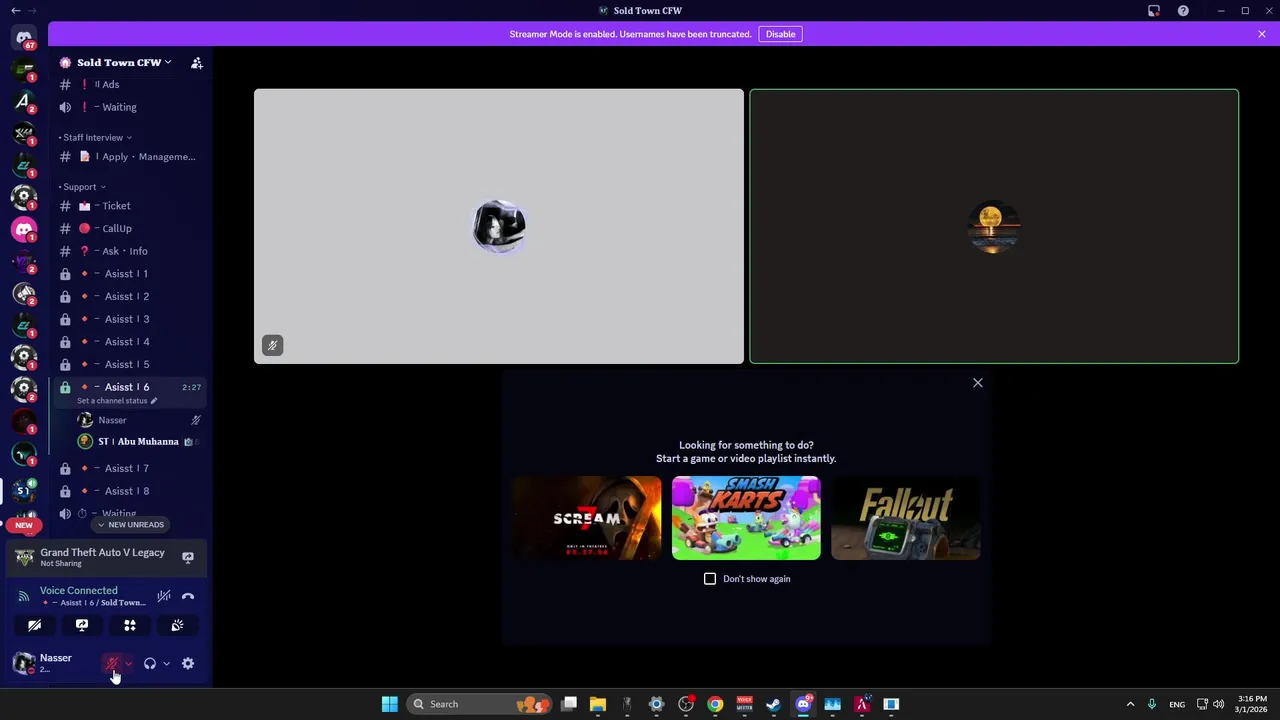The width and height of the screenshot is (1280, 720).
Task: Open Discord direct messages home icon
Action: pos(24,38)
